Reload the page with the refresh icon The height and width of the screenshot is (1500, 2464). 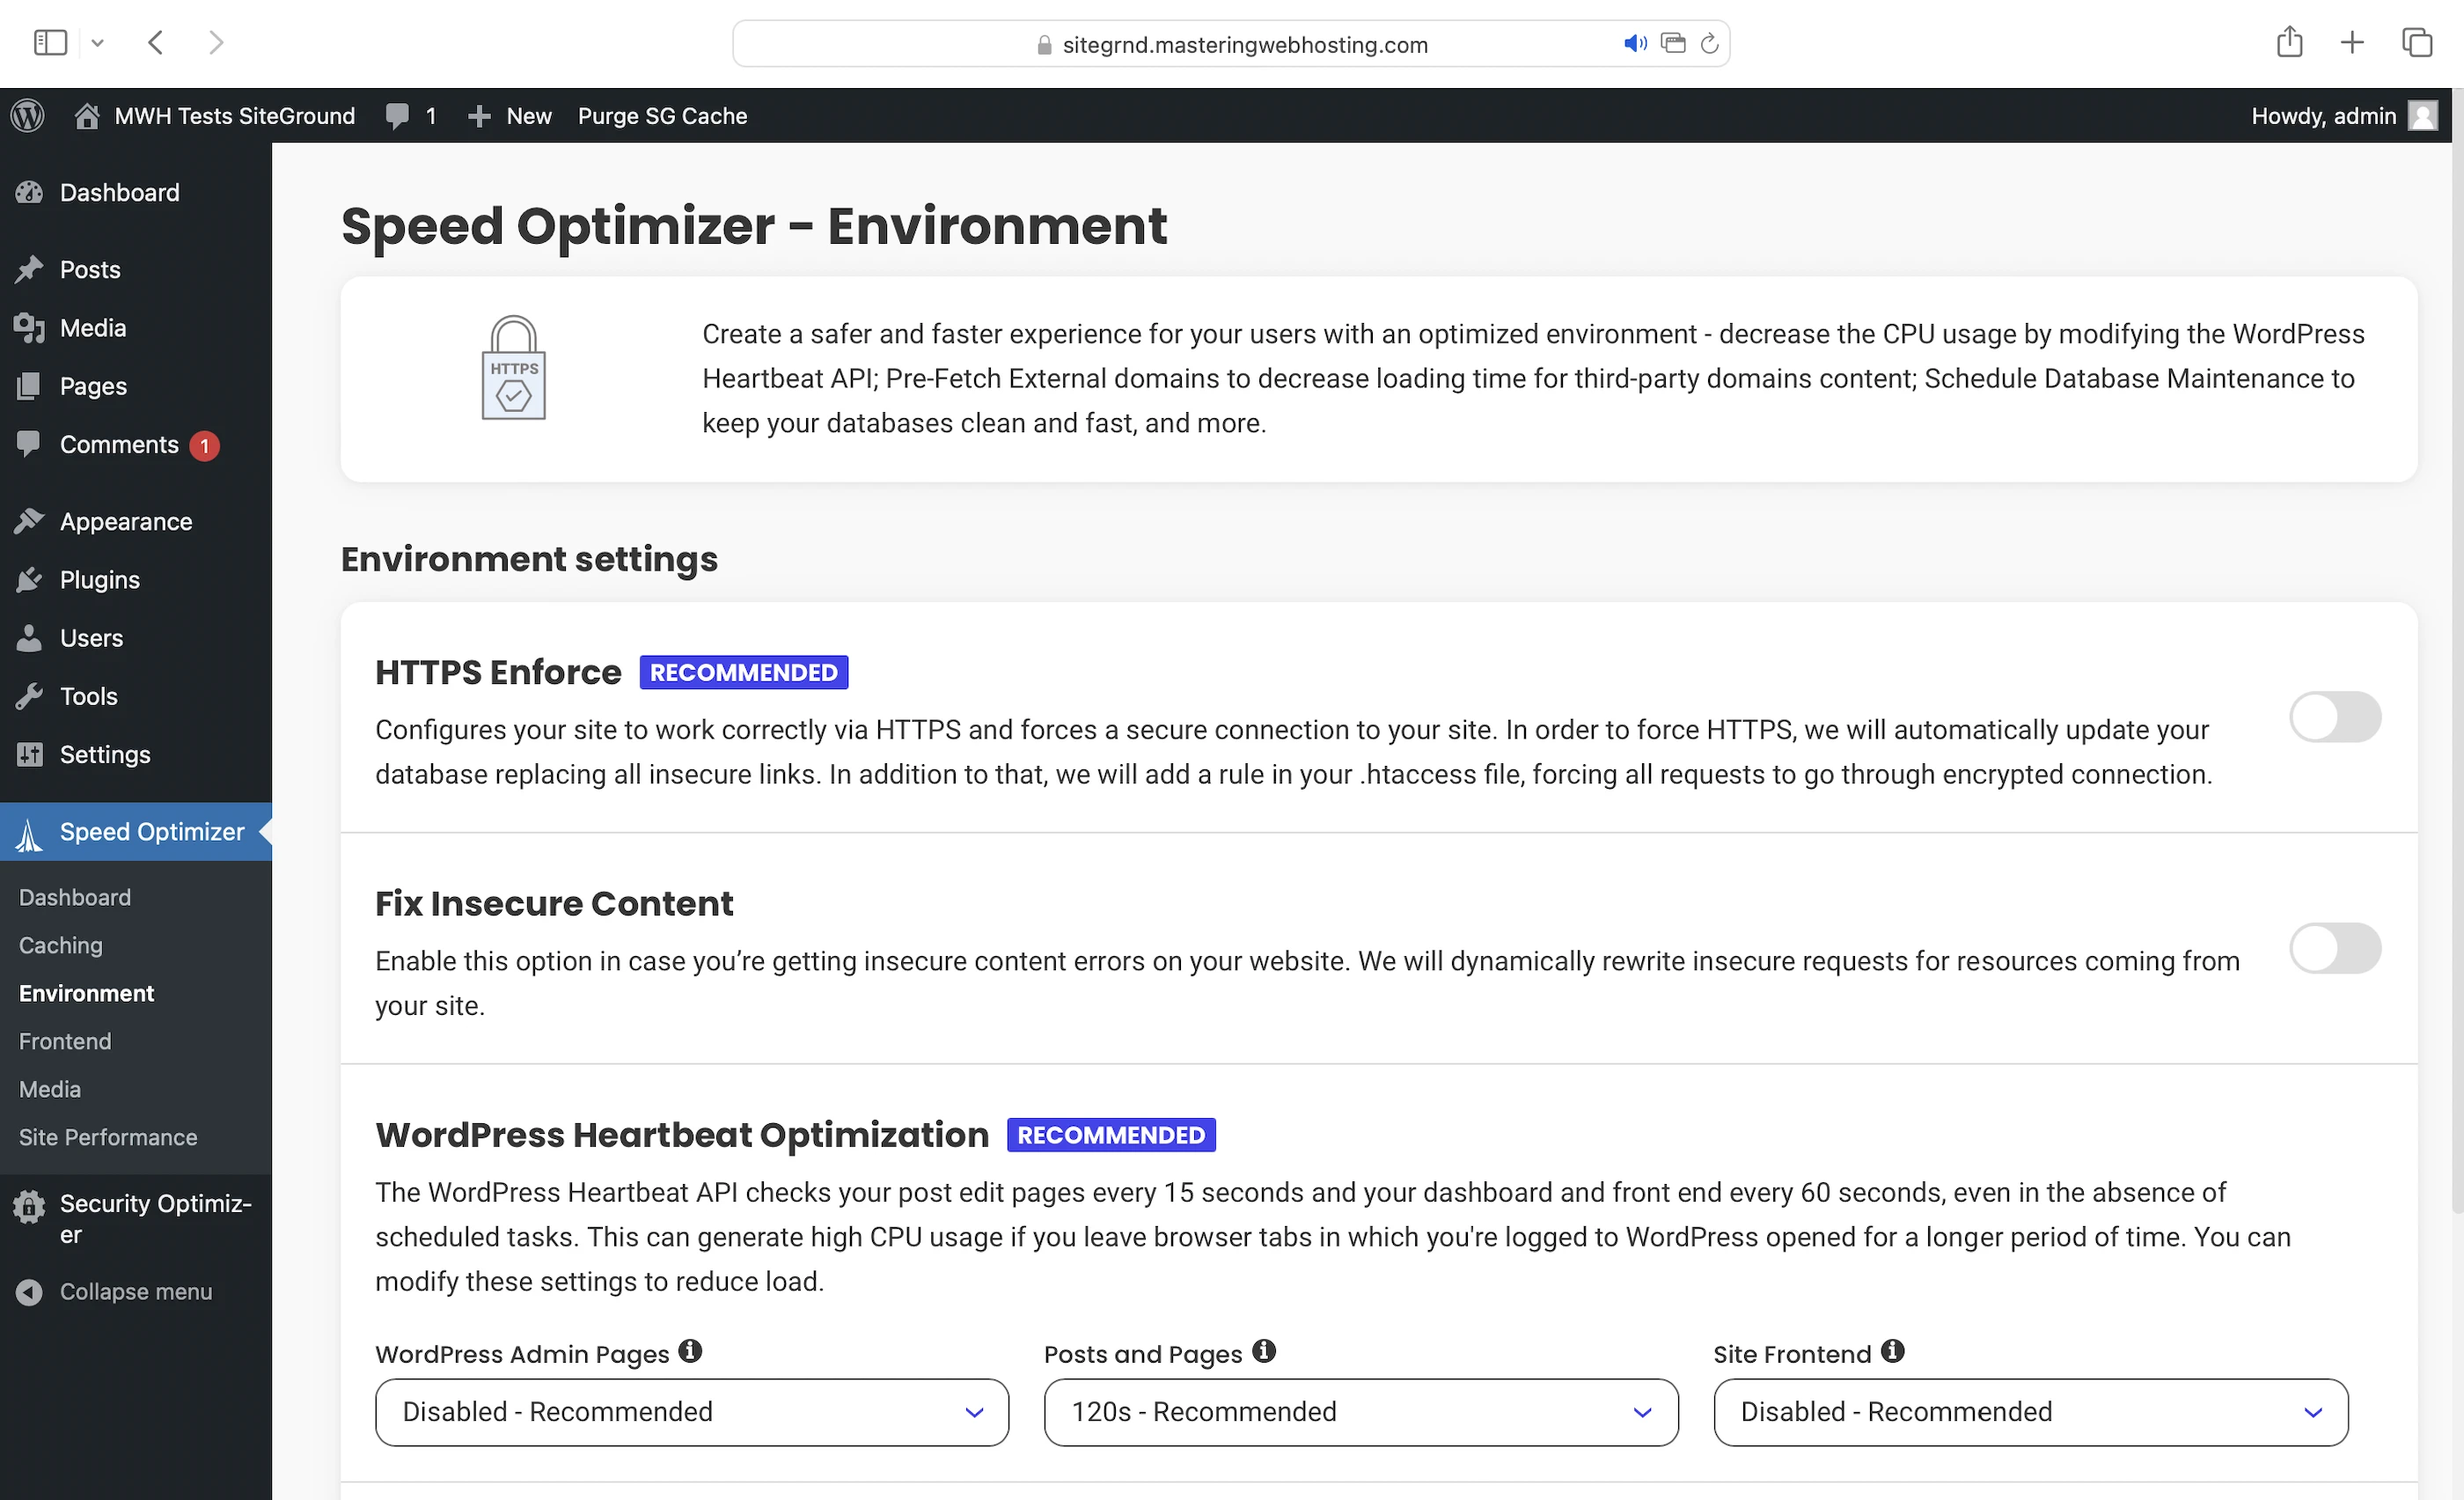pos(1710,43)
